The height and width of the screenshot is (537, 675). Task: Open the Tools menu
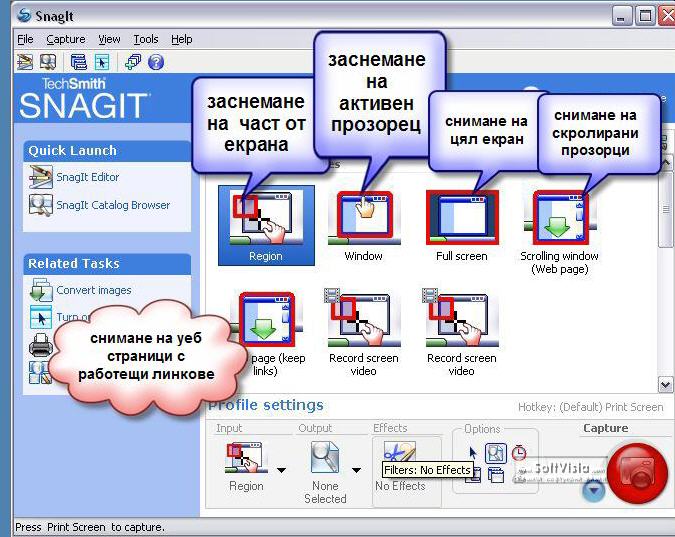(146, 39)
